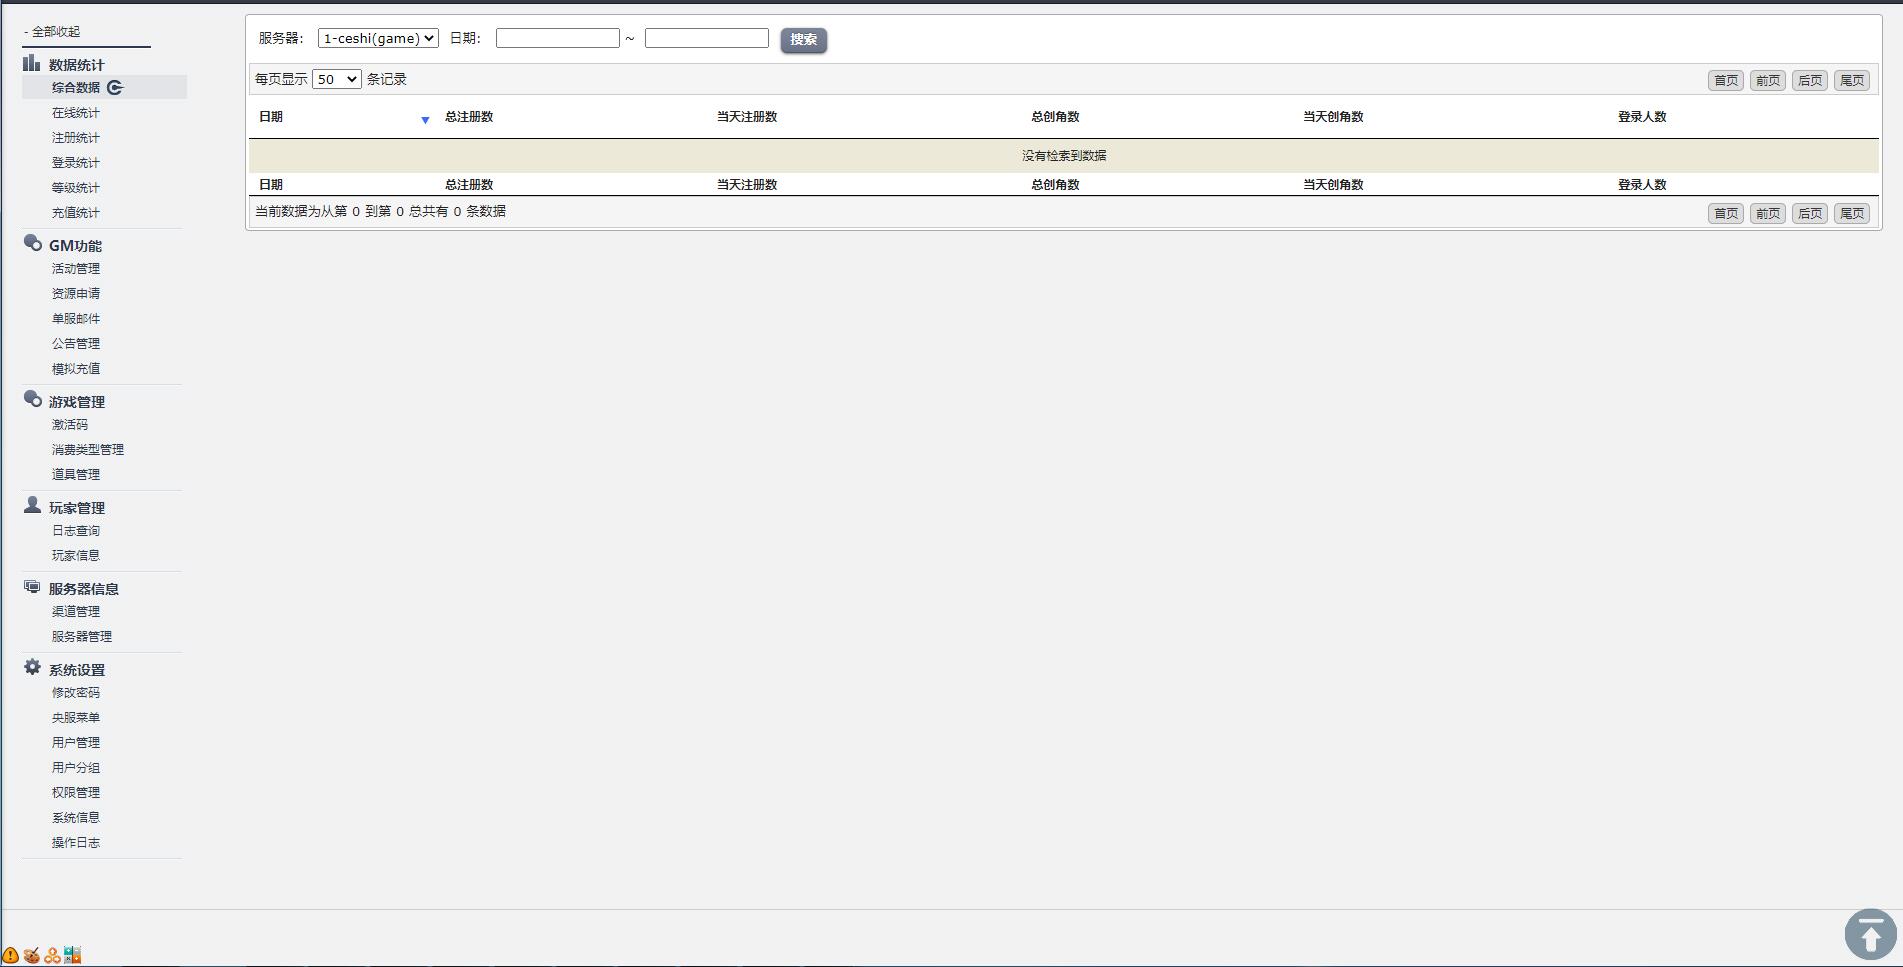Click the orange warning icon at bottom left
Screen dimensions: 1903x967
tap(10, 955)
